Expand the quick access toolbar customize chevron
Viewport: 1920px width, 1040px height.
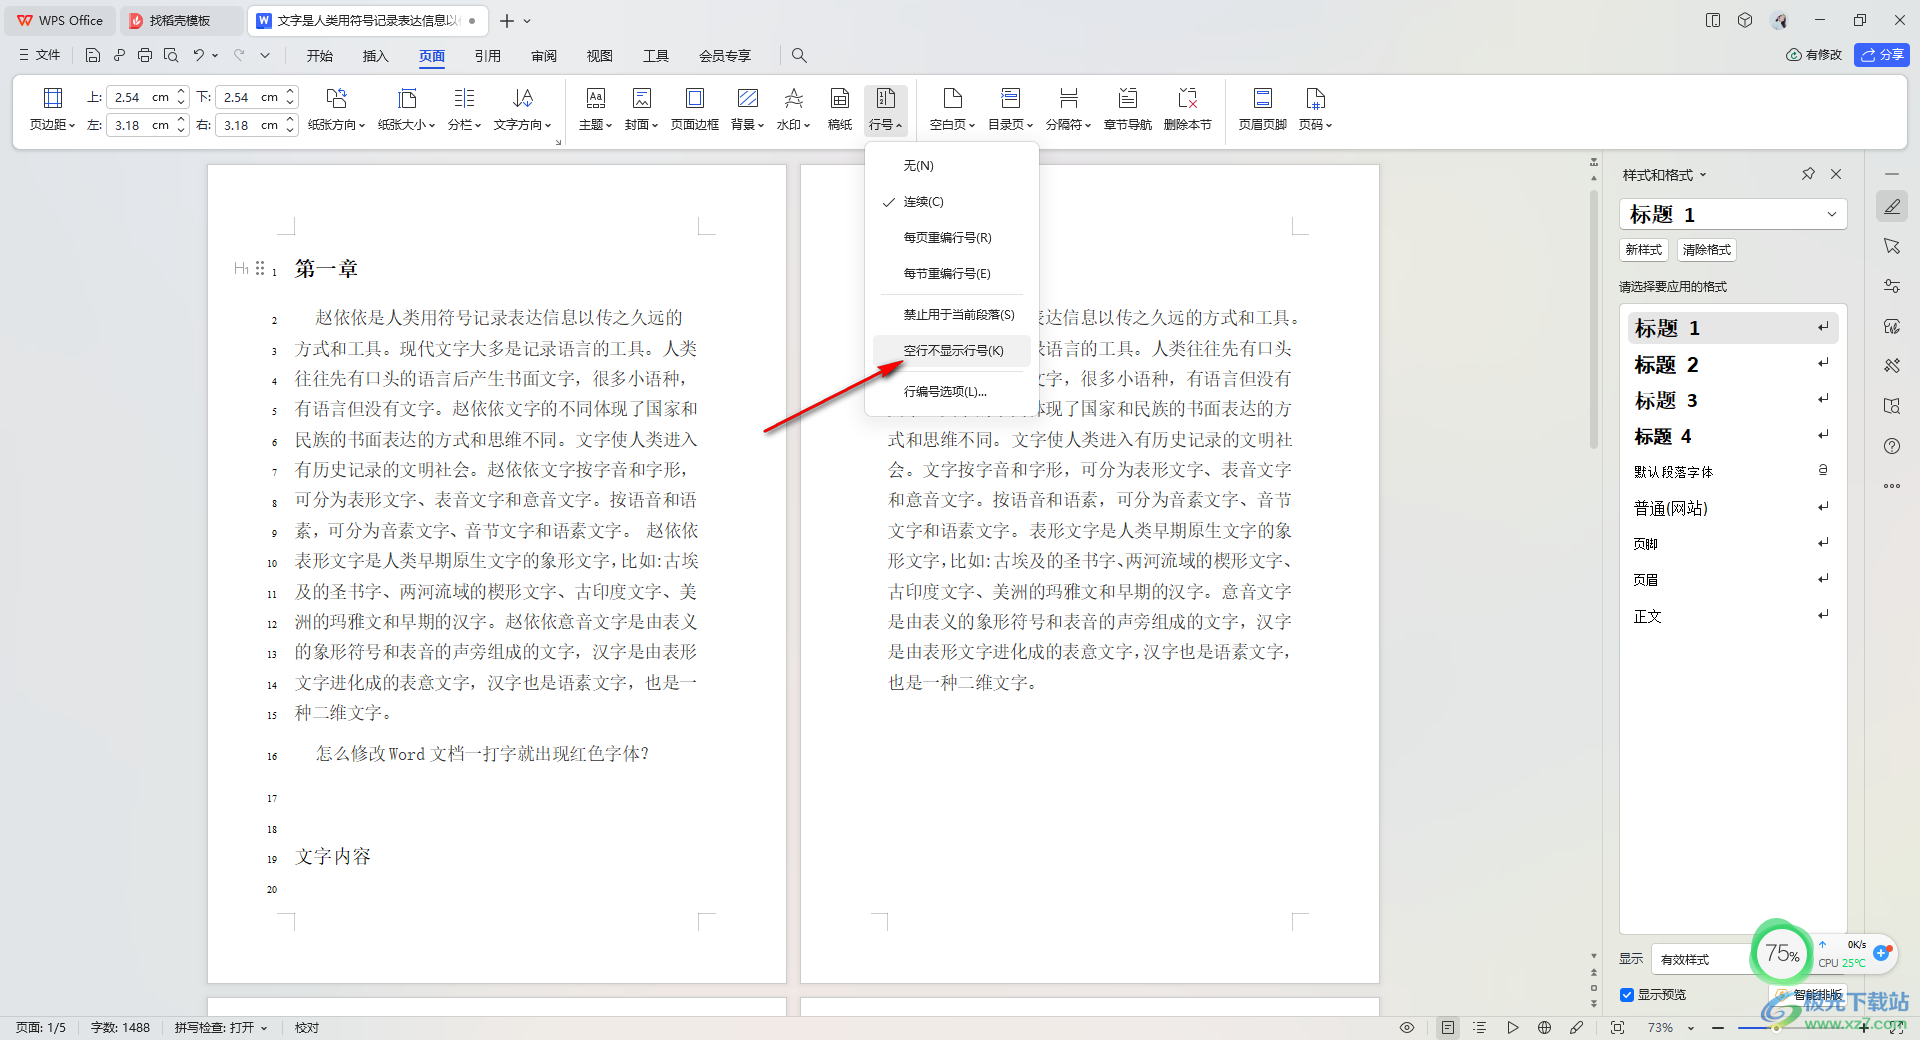(265, 55)
